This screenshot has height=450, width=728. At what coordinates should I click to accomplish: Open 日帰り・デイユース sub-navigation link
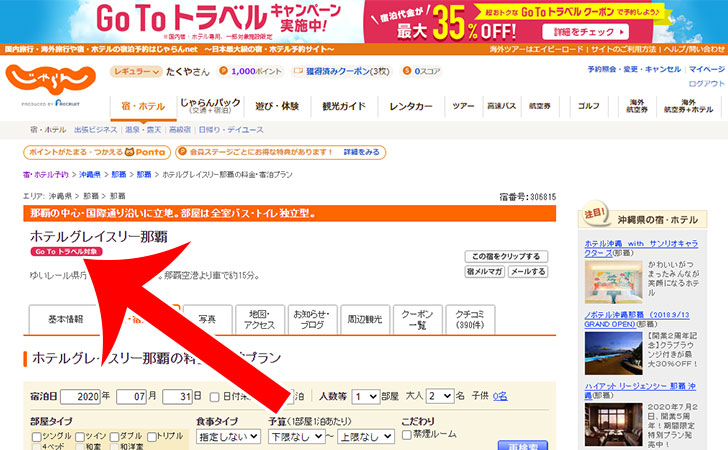tap(231, 130)
